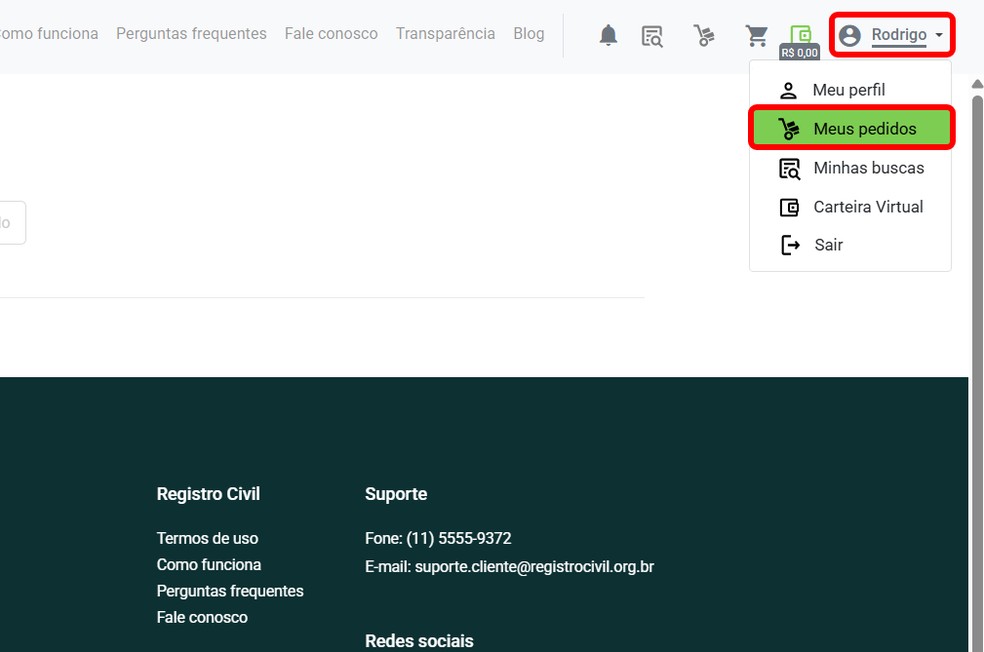Choose Meu perfil in the dropdown menu
984x652 pixels.
[x=849, y=89]
